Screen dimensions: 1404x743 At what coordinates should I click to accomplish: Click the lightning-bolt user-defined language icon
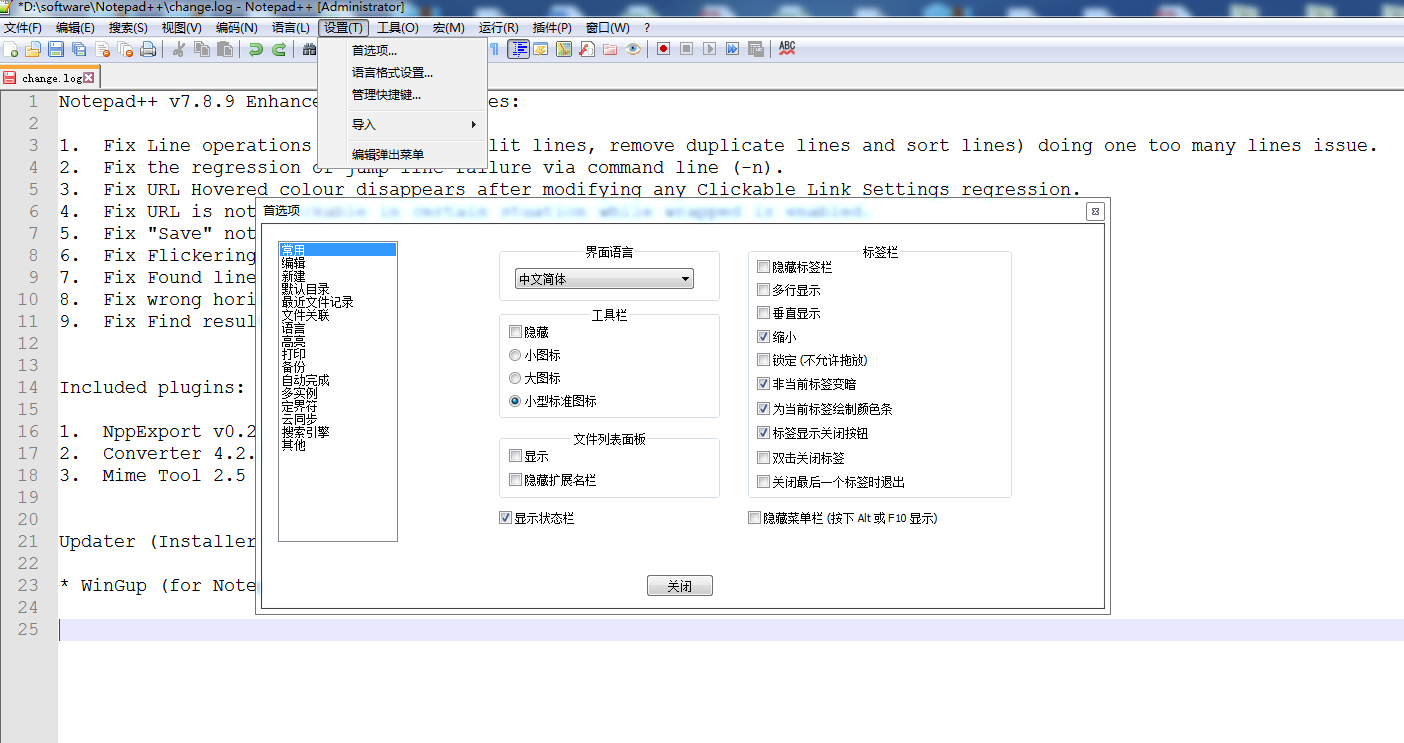click(541, 49)
